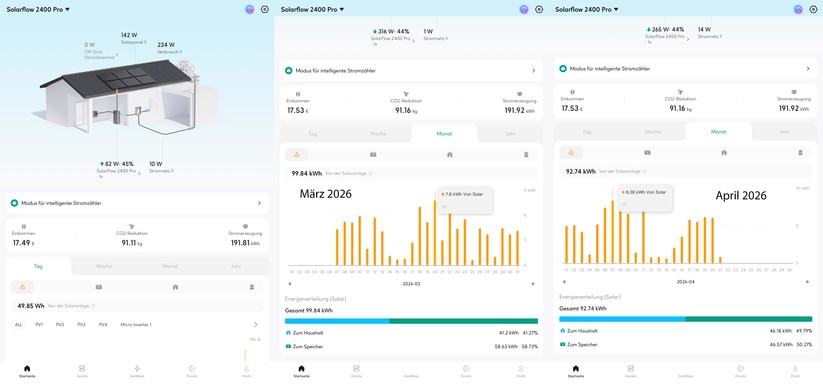The width and height of the screenshot is (823, 385).
Task: Open Stromnetz 14 W link on April screen
Action: click(710, 33)
